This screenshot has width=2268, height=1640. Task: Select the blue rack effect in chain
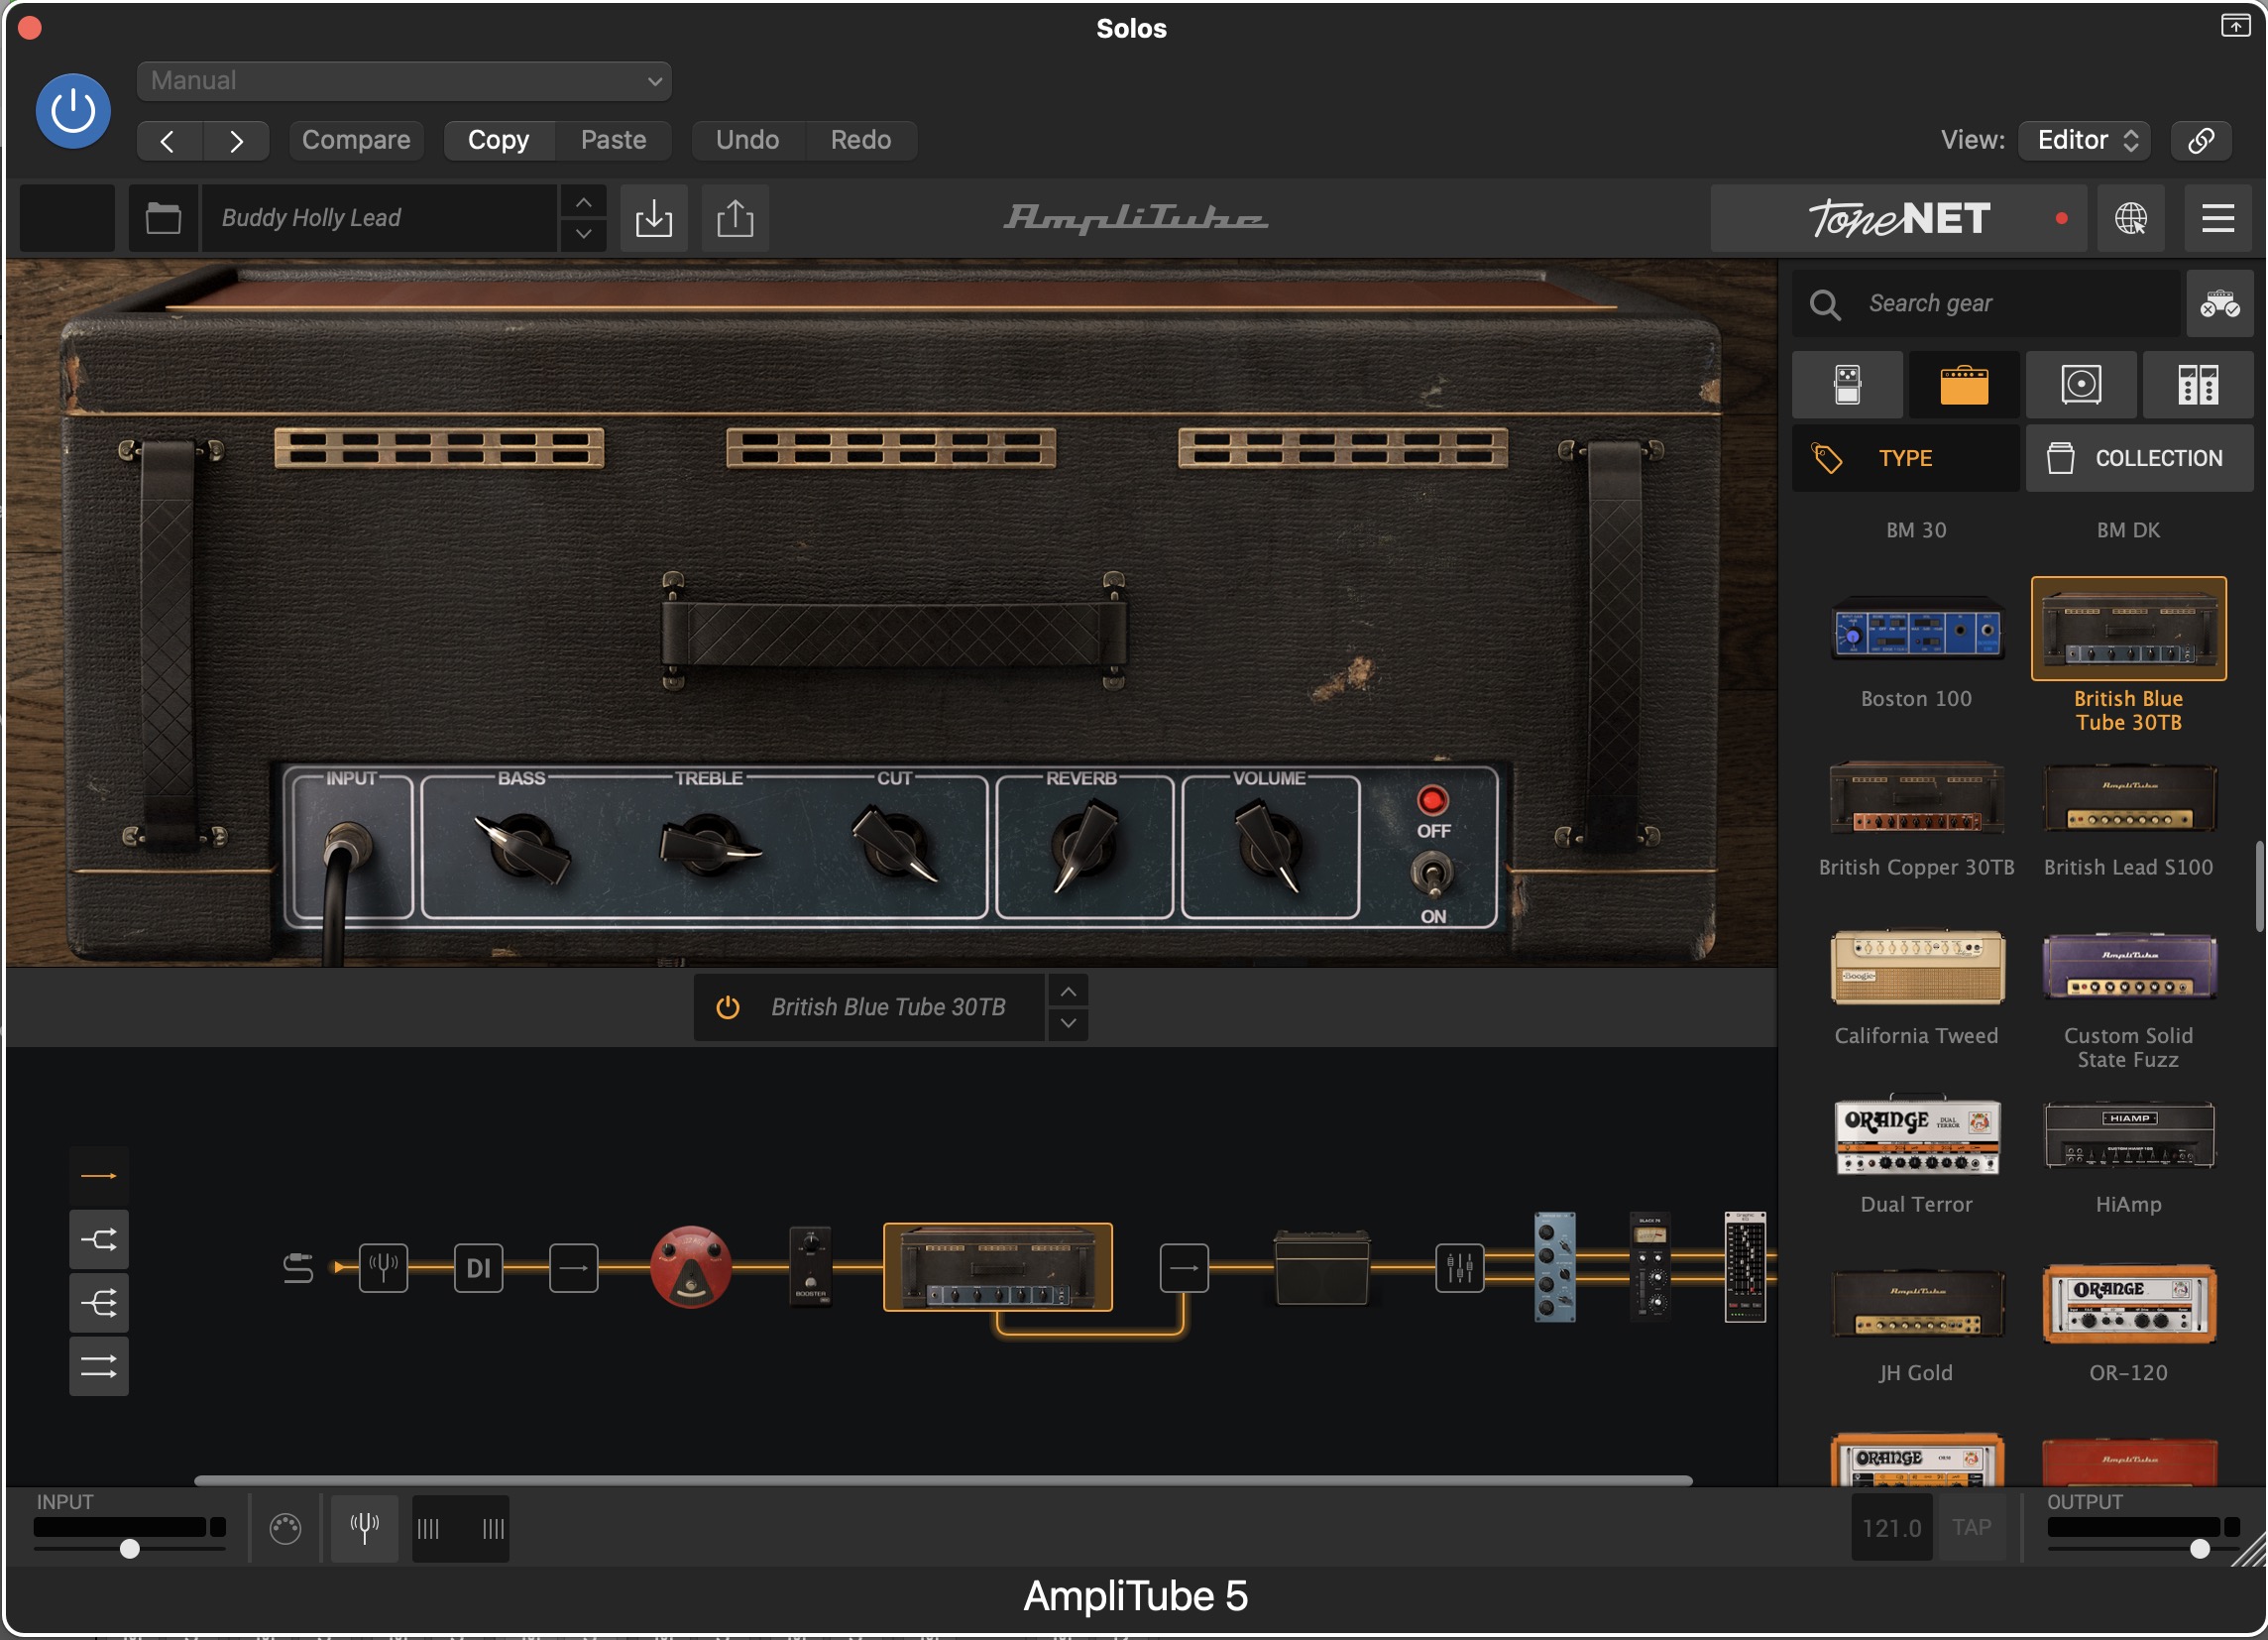1555,1267
